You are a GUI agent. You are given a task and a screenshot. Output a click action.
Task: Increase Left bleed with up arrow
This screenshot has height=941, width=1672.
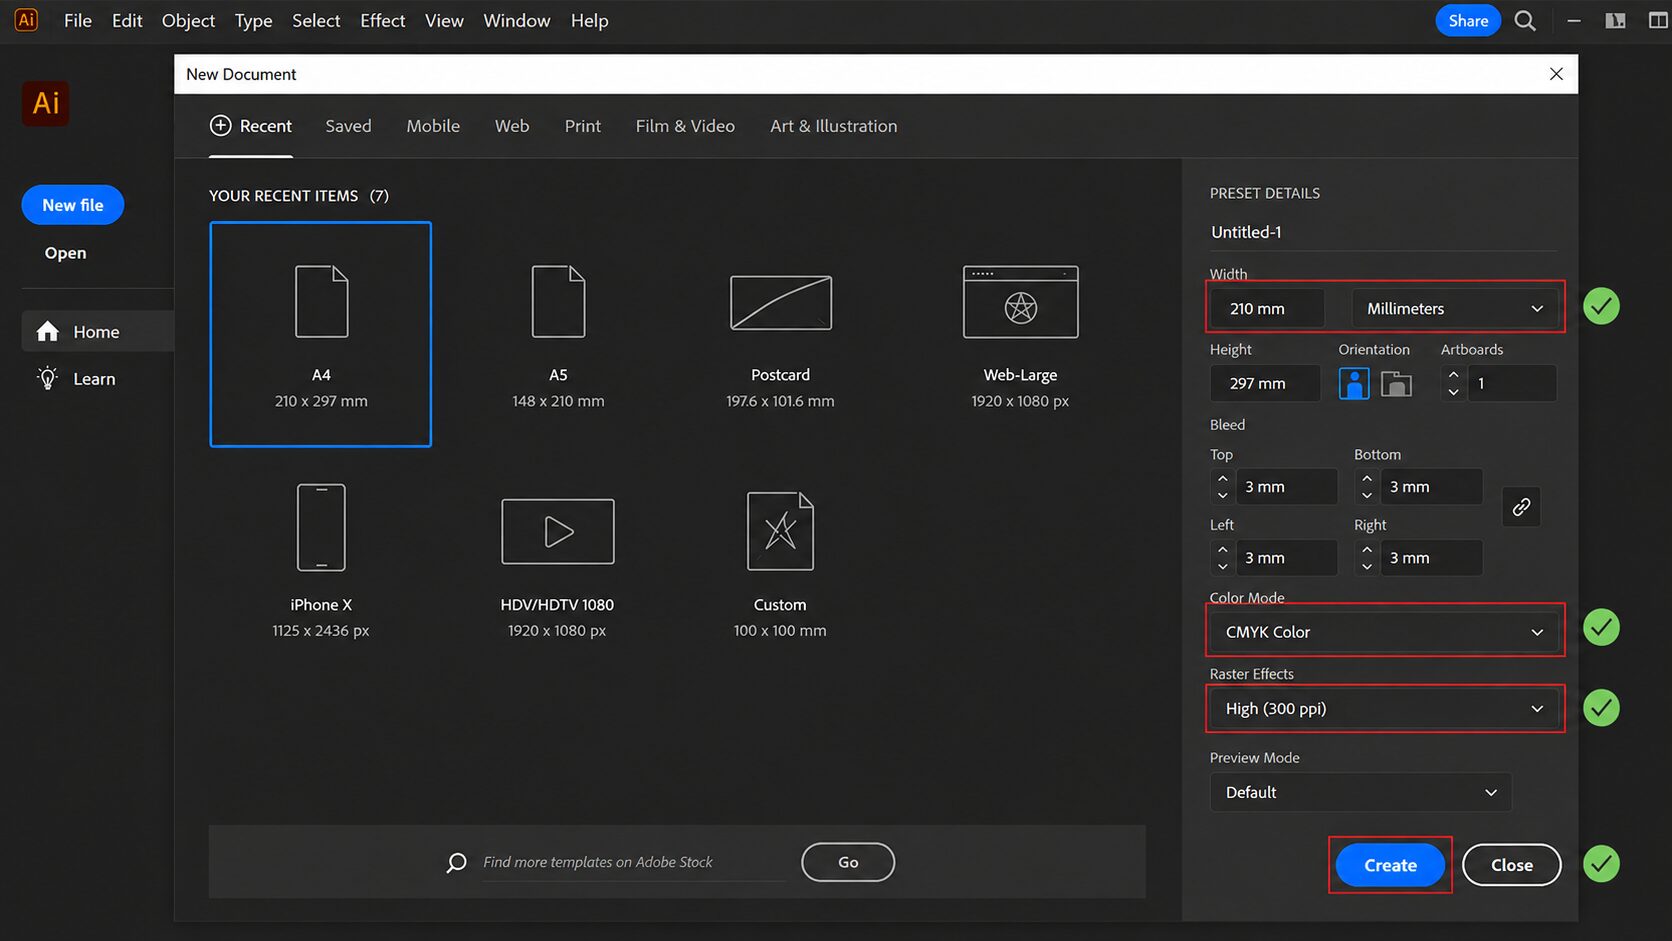point(1222,549)
